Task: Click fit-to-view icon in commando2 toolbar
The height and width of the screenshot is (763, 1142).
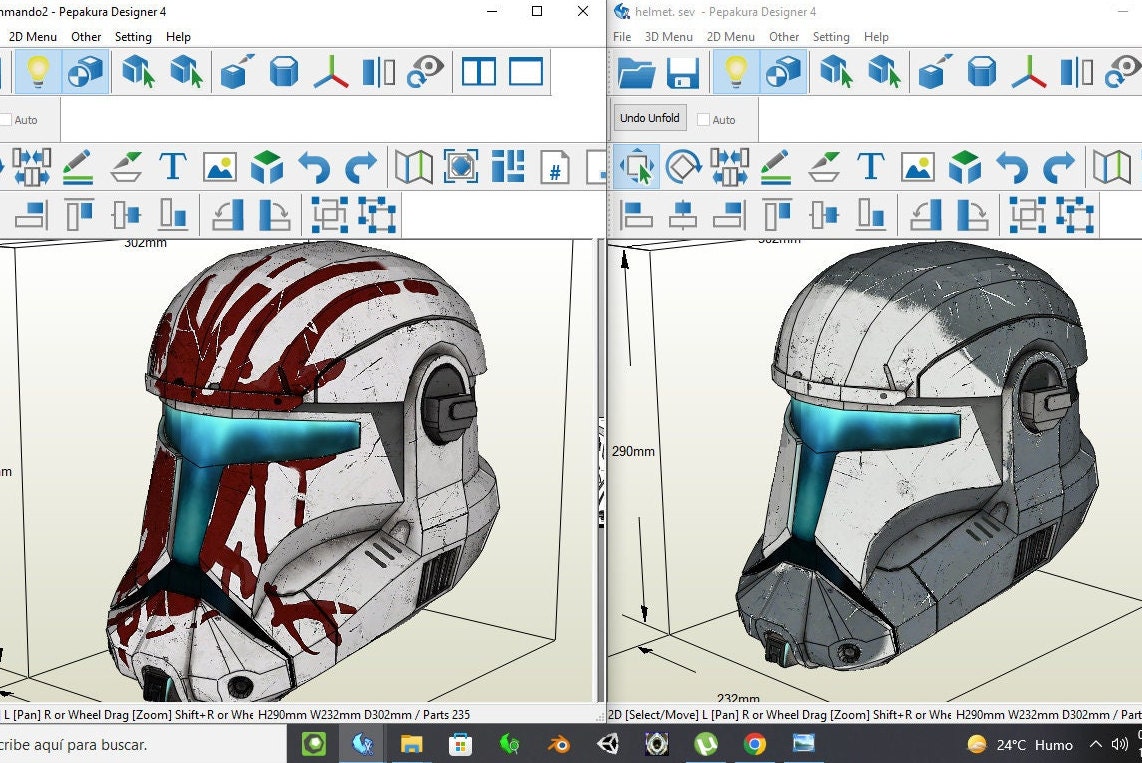Action: tap(461, 167)
